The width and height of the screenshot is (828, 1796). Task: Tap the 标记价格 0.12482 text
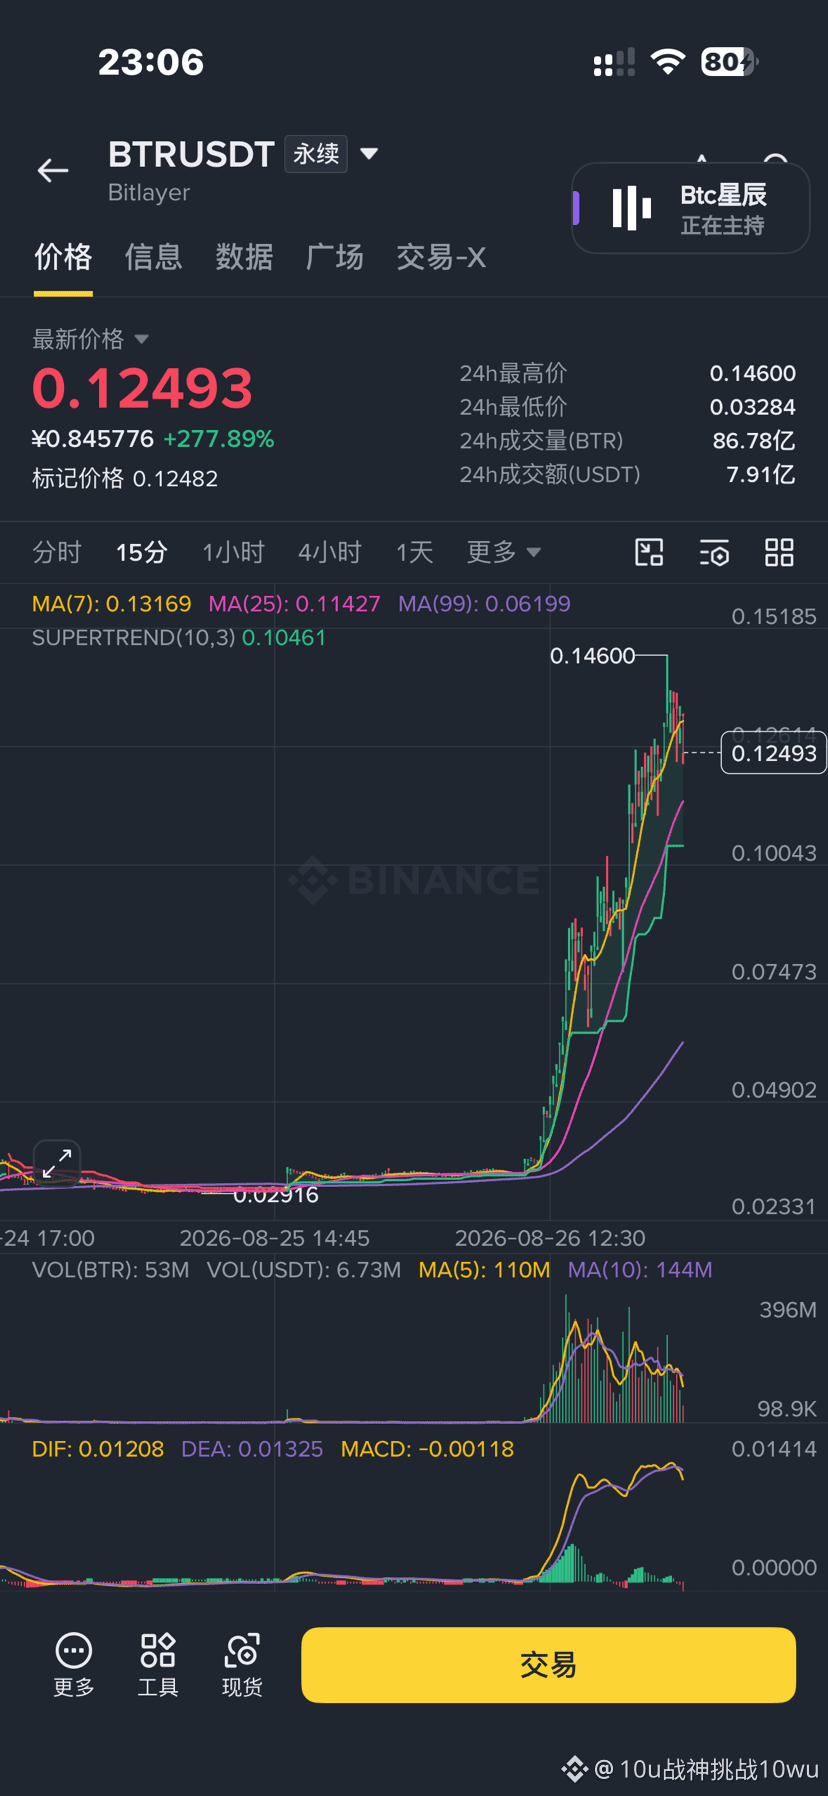point(125,479)
